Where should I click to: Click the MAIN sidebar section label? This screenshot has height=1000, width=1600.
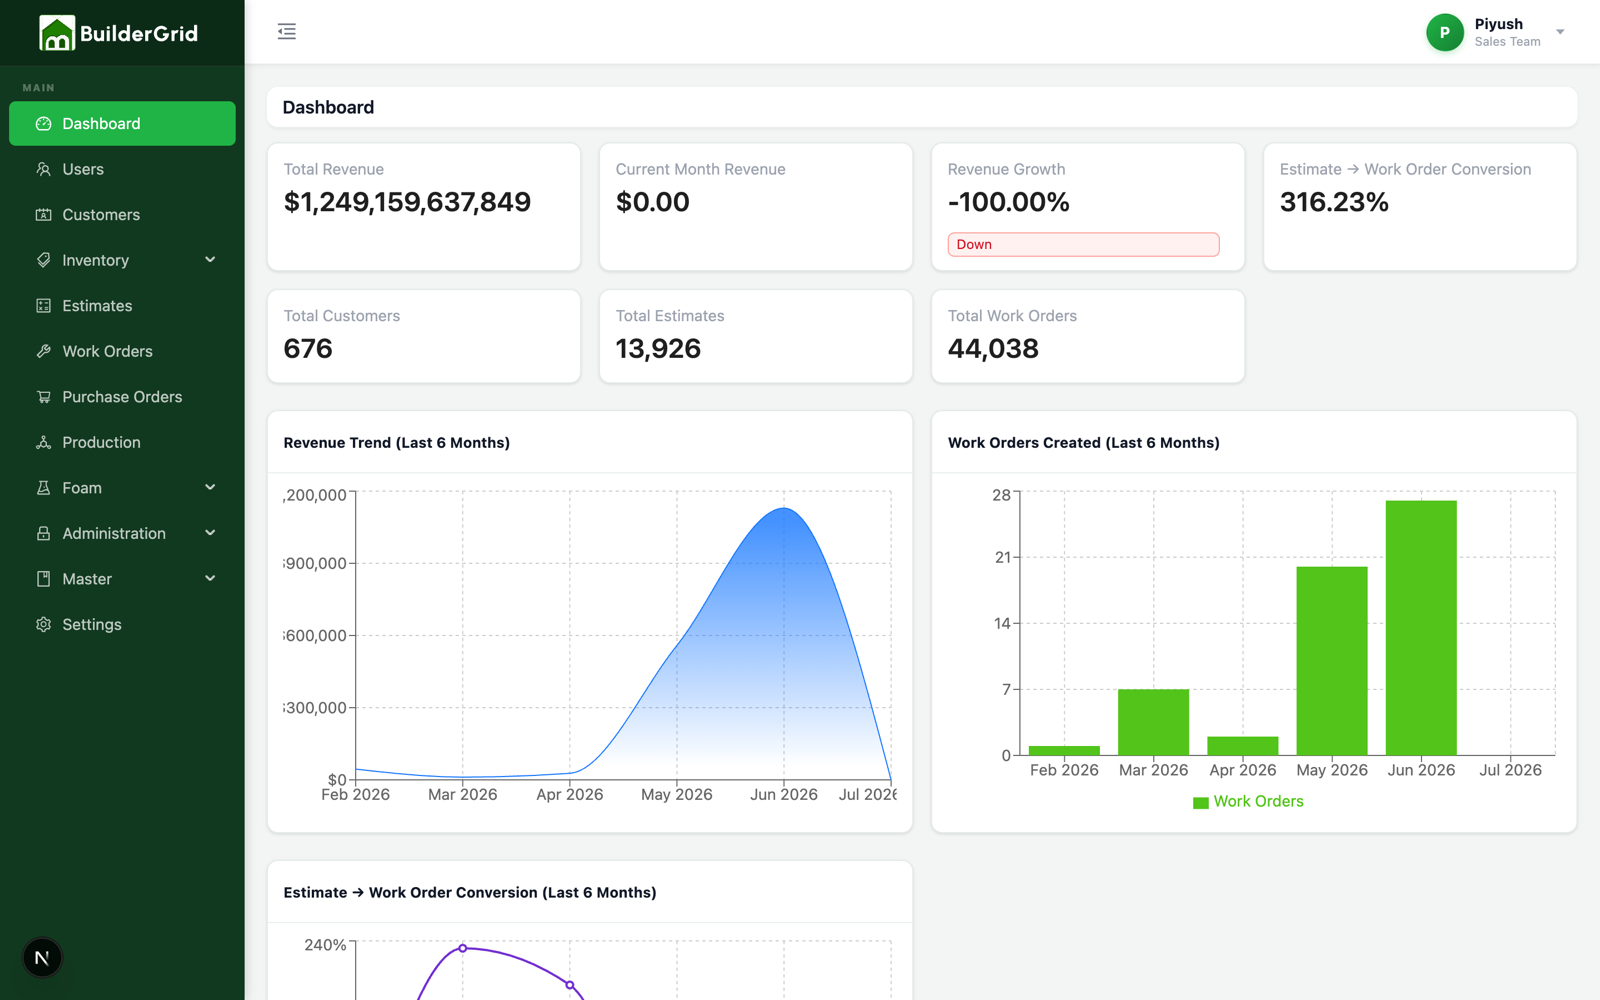point(39,88)
